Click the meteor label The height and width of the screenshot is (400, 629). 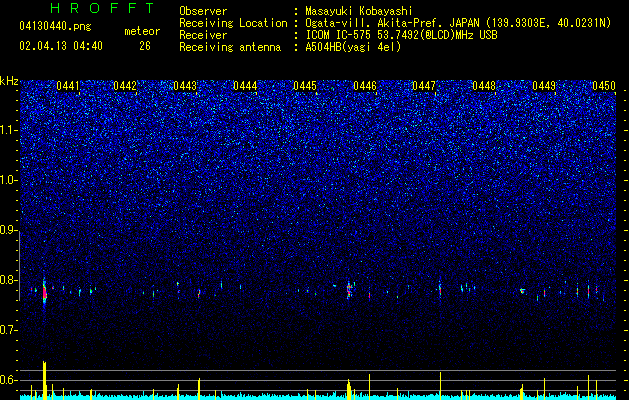click(142, 31)
